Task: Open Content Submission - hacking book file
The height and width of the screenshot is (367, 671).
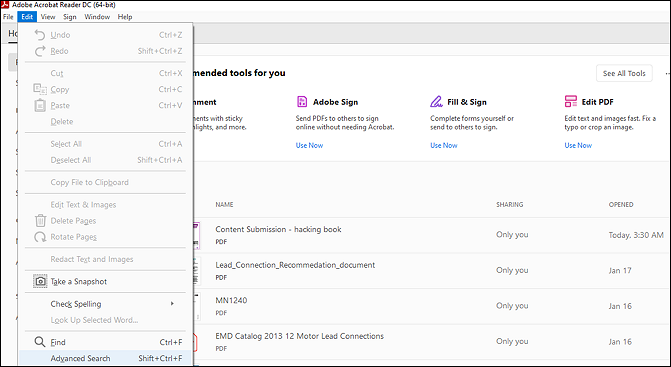Action: click(278, 229)
